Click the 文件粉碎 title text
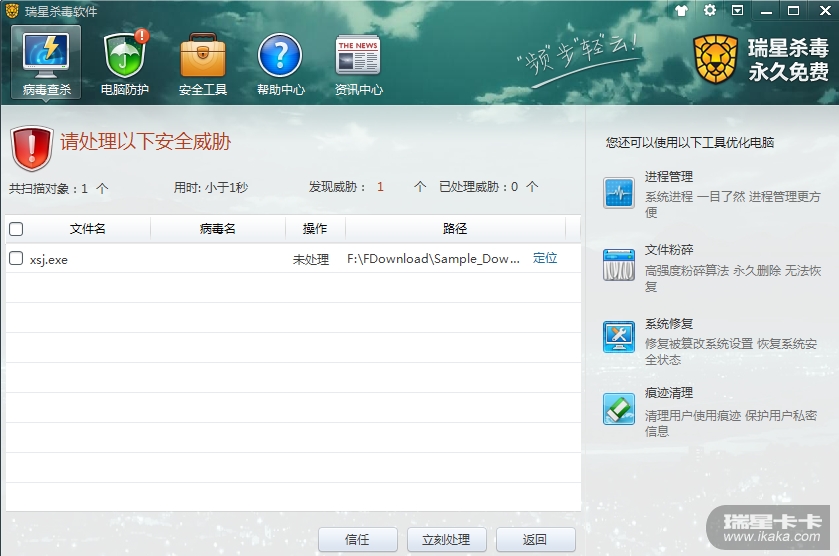 [x=669, y=250]
